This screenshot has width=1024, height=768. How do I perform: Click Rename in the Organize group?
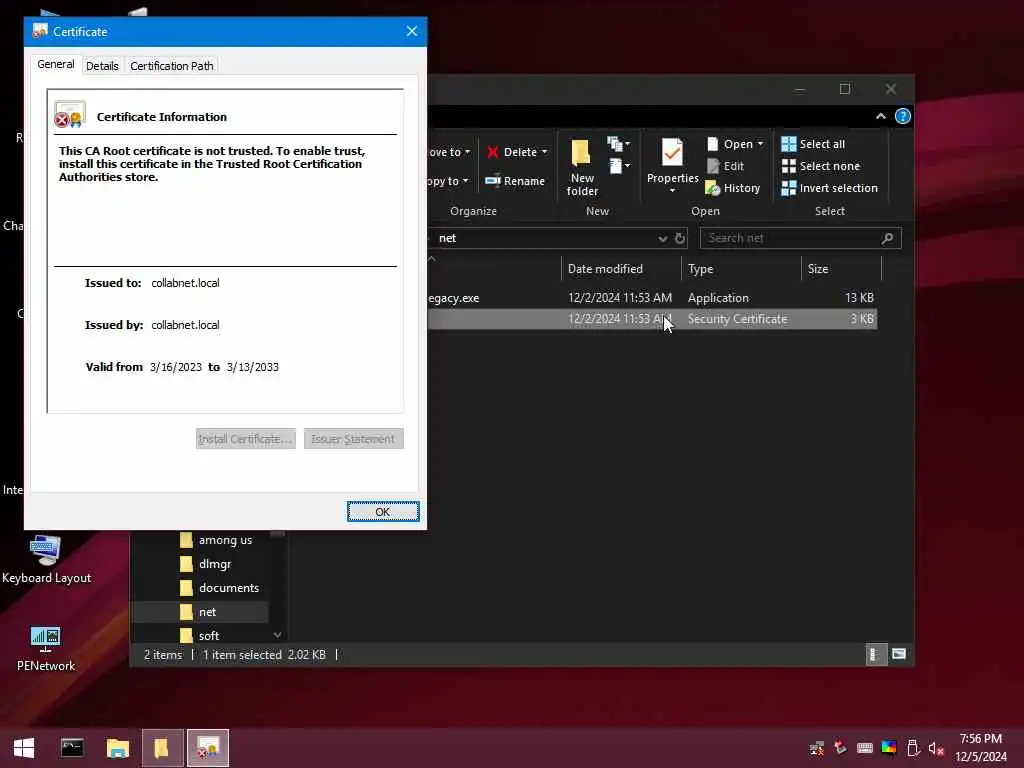point(515,181)
